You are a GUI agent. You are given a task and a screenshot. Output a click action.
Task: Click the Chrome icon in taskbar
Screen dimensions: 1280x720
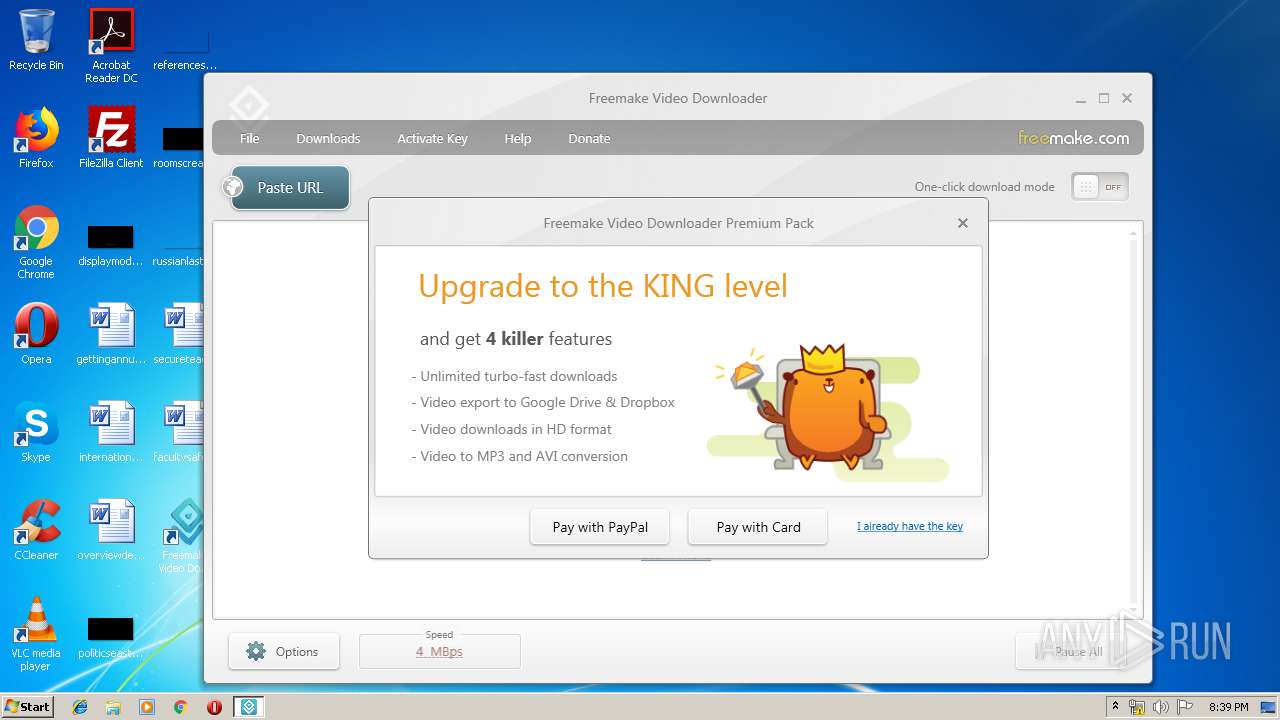pyautogui.click(x=180, y=707)
